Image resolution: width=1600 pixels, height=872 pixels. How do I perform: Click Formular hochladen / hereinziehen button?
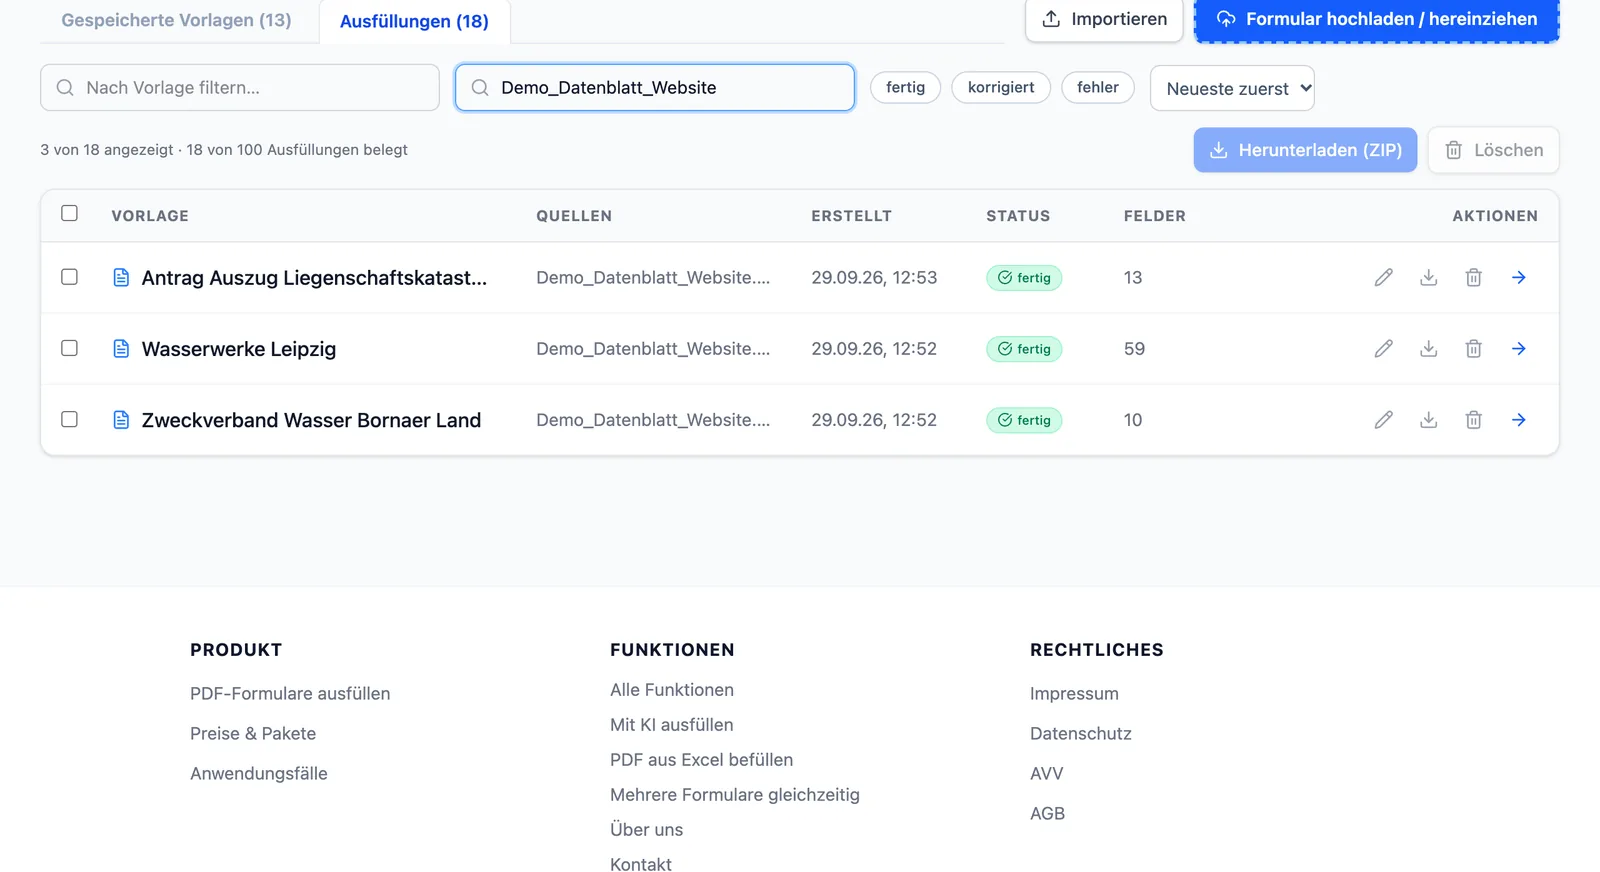(1377, 19)
